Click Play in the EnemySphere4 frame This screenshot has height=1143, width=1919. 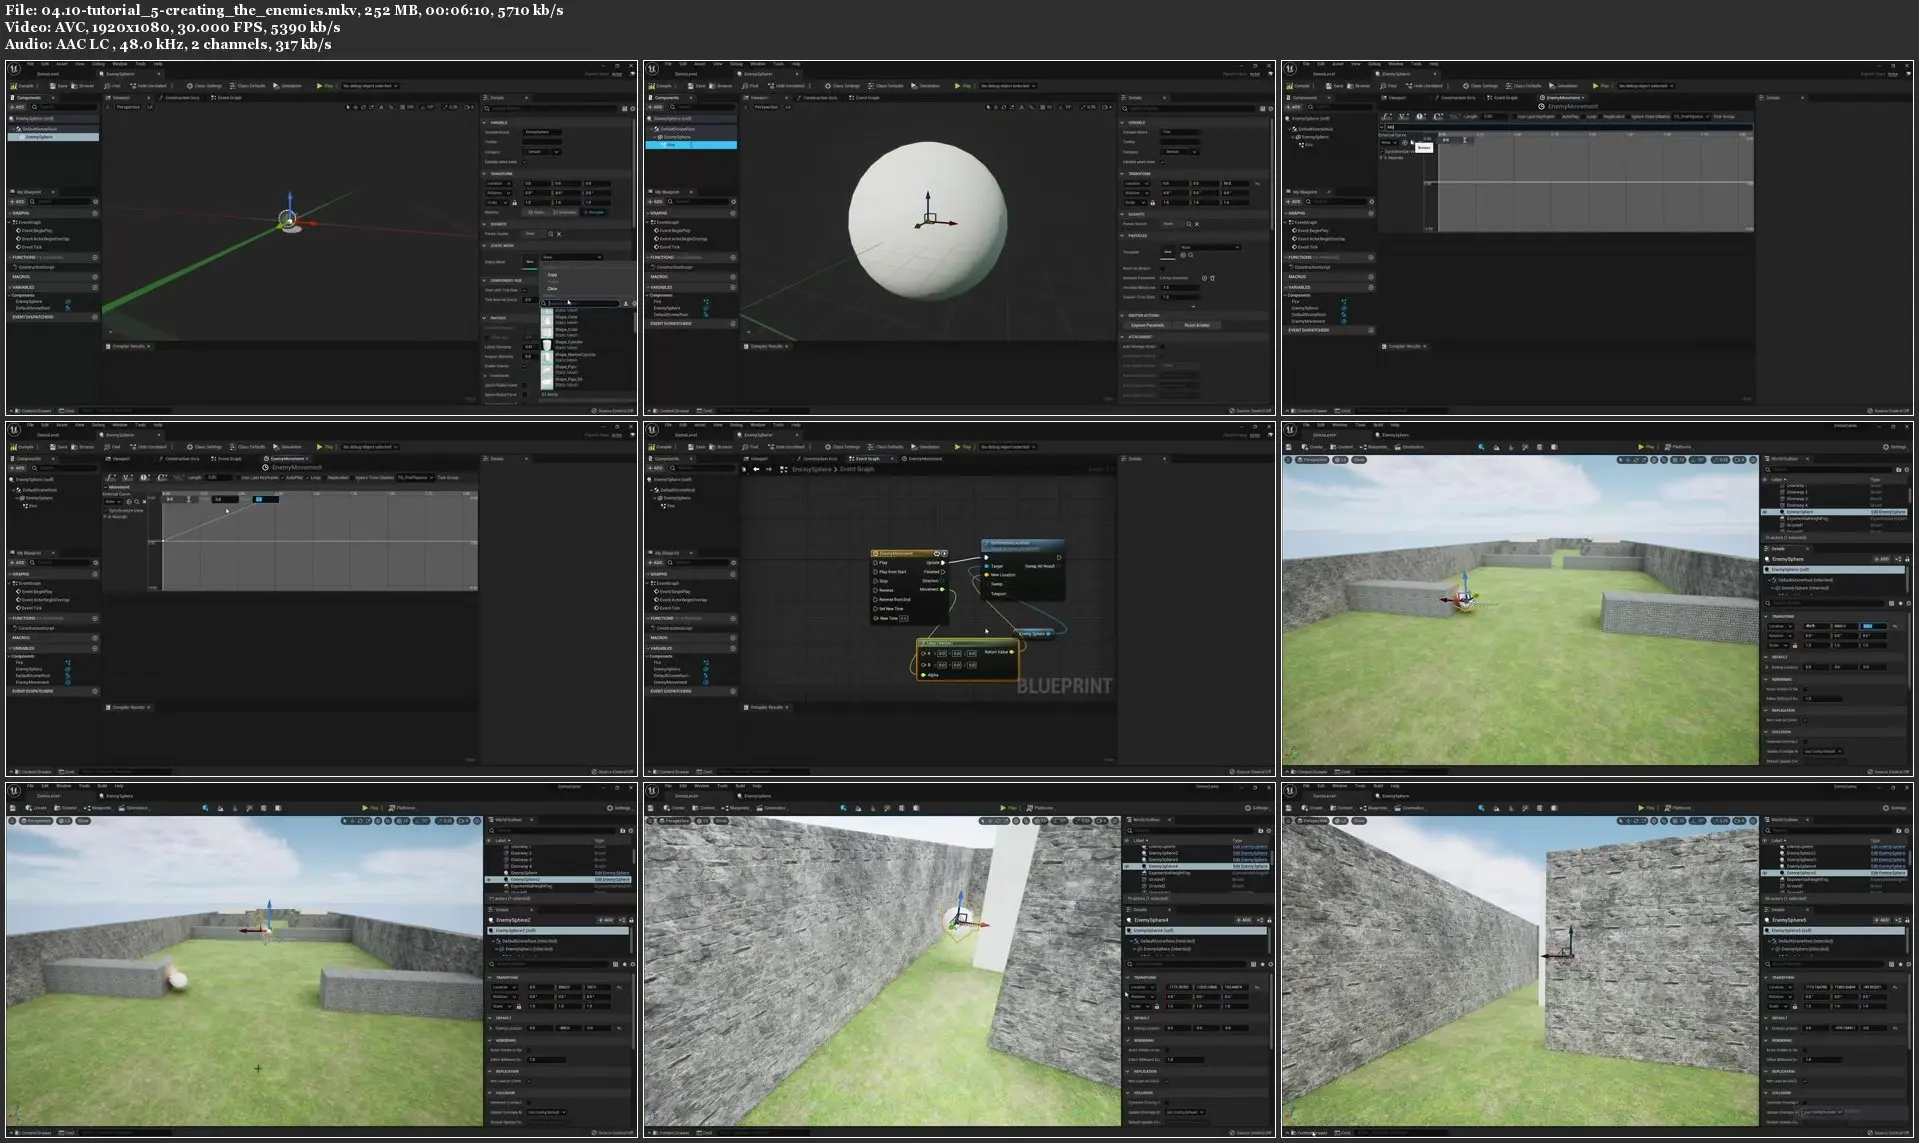pos(1008,808)
